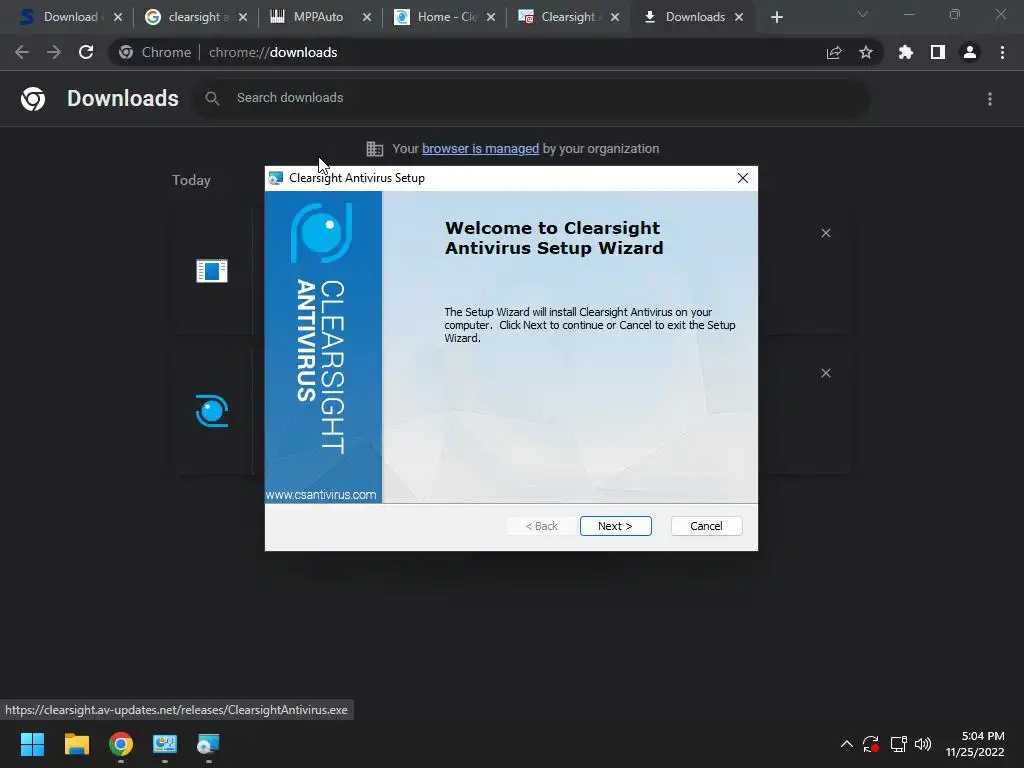Open the Chrome profile icon

[x=969, y=52]
